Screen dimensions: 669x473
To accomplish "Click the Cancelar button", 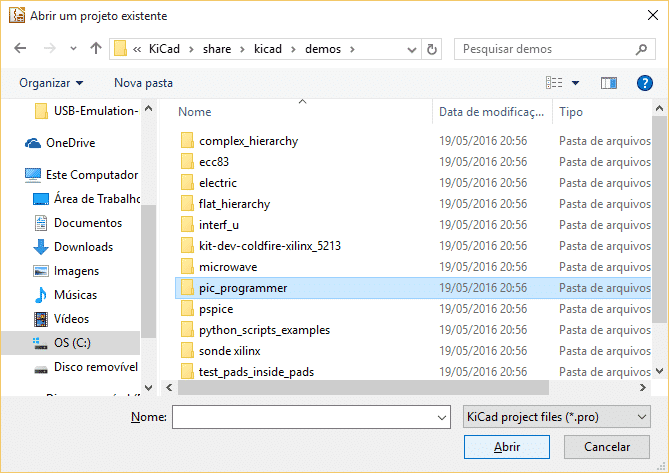I will [607, 447].
